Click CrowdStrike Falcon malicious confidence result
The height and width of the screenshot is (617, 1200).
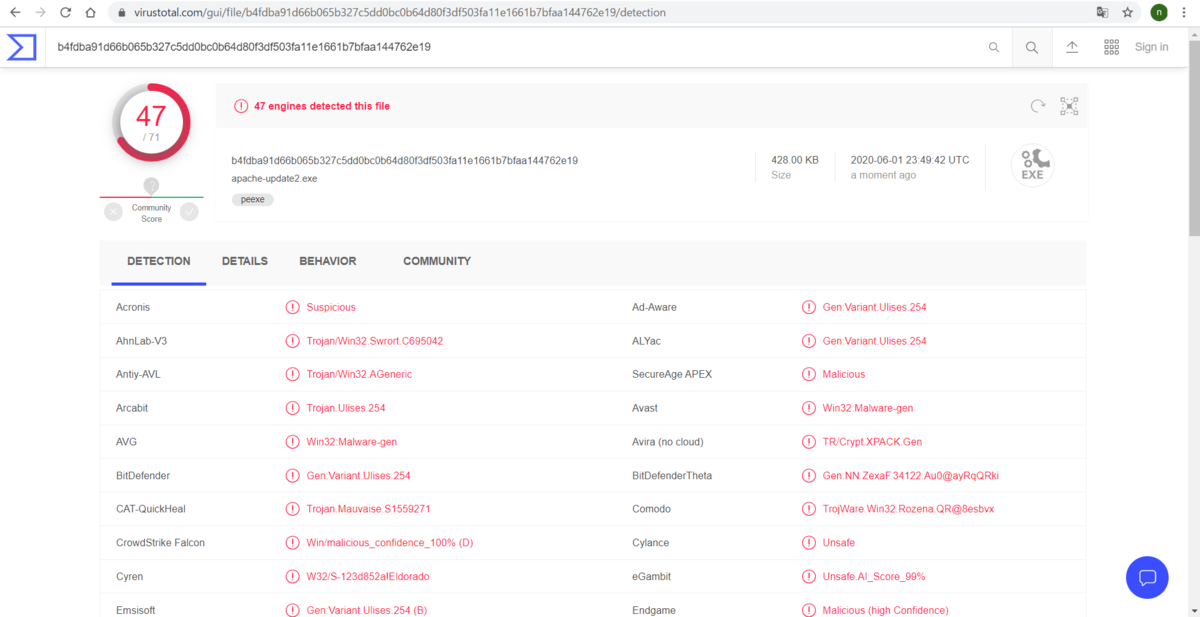390,543
